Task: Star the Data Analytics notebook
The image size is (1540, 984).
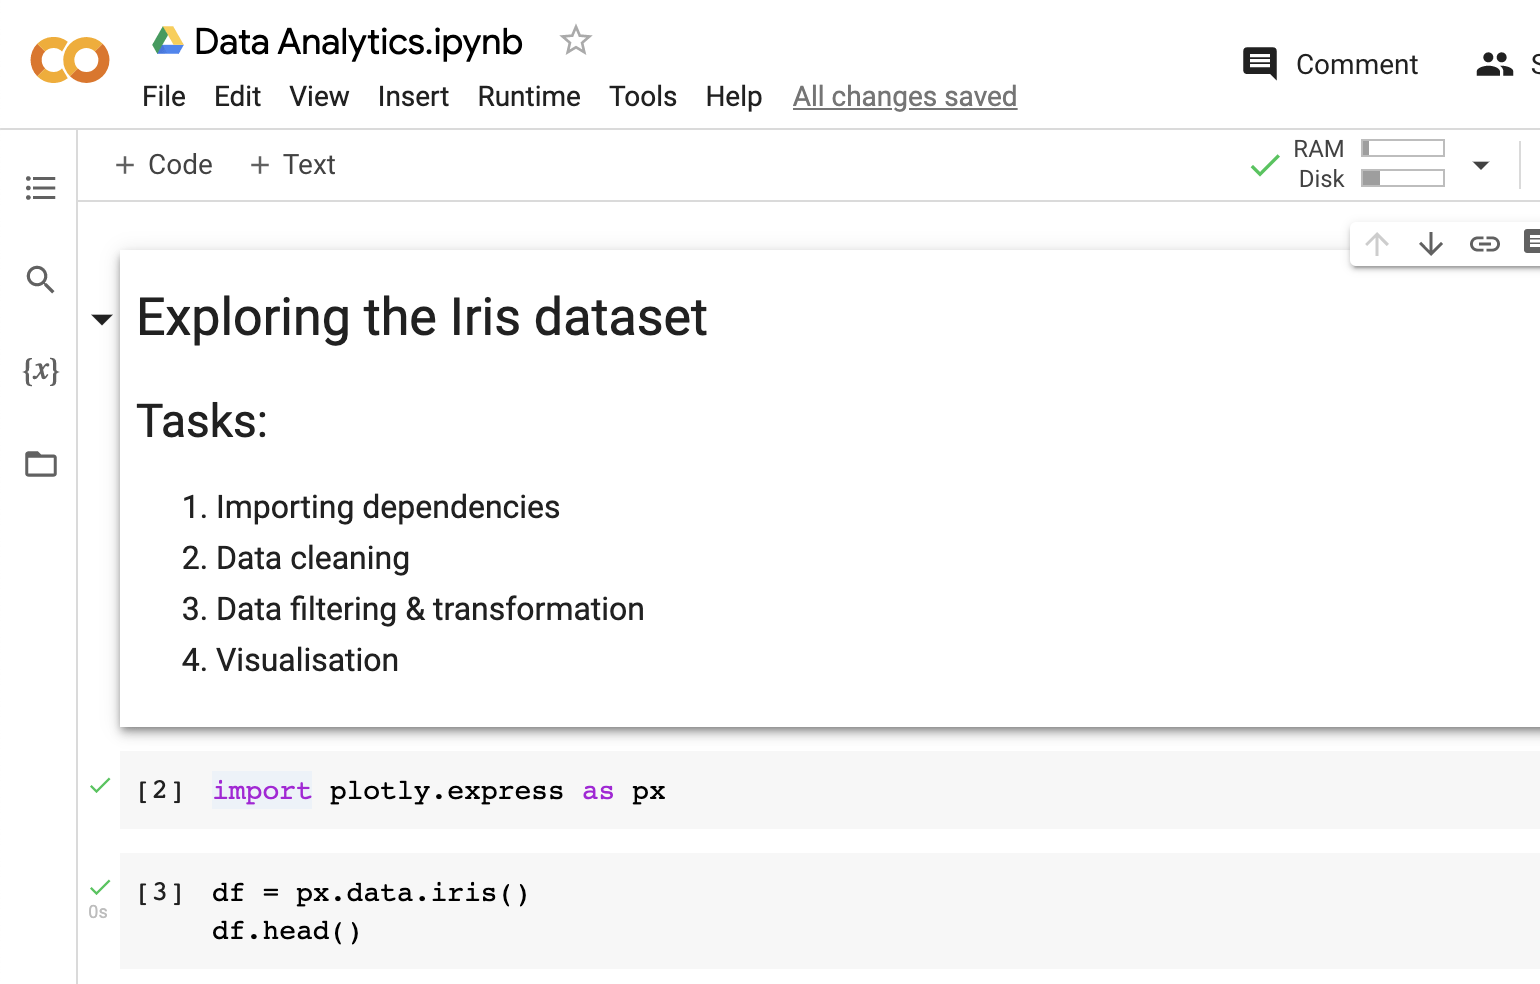Action: point(575,40)
